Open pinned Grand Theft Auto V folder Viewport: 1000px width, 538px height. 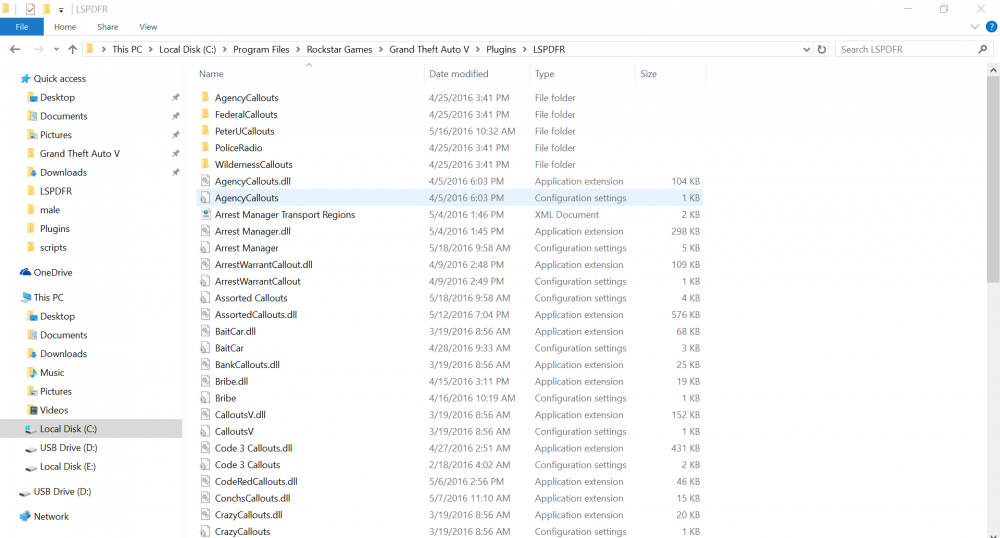[80, 154]
